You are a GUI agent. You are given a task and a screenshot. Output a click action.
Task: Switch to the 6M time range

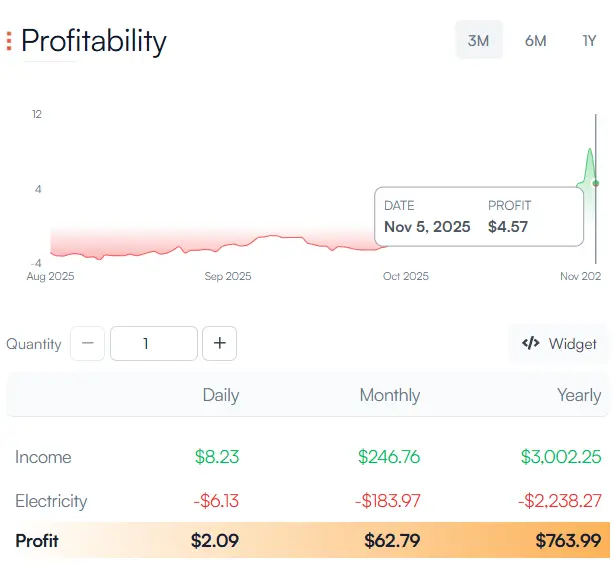point(535,41)
